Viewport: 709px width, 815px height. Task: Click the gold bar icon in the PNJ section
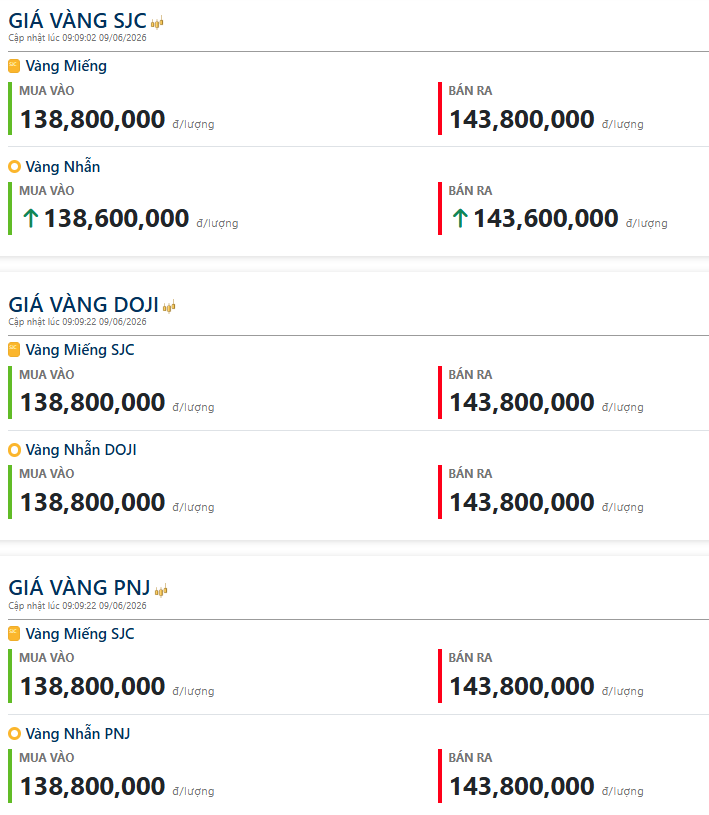14,634
